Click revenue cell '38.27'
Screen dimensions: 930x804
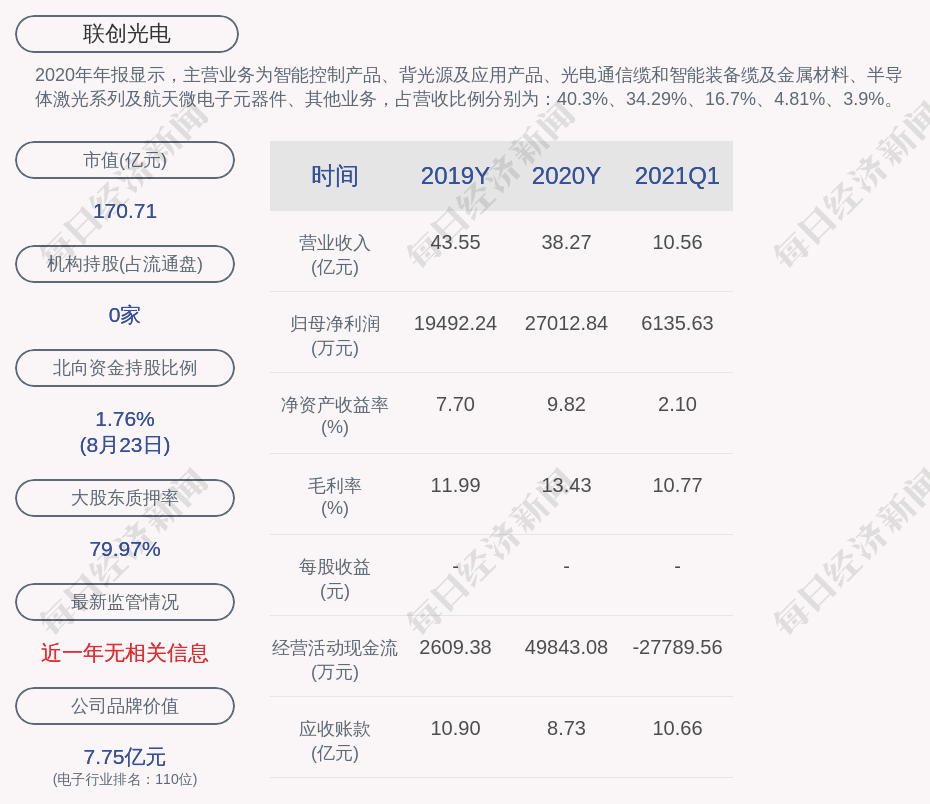[x=566, y=243]
